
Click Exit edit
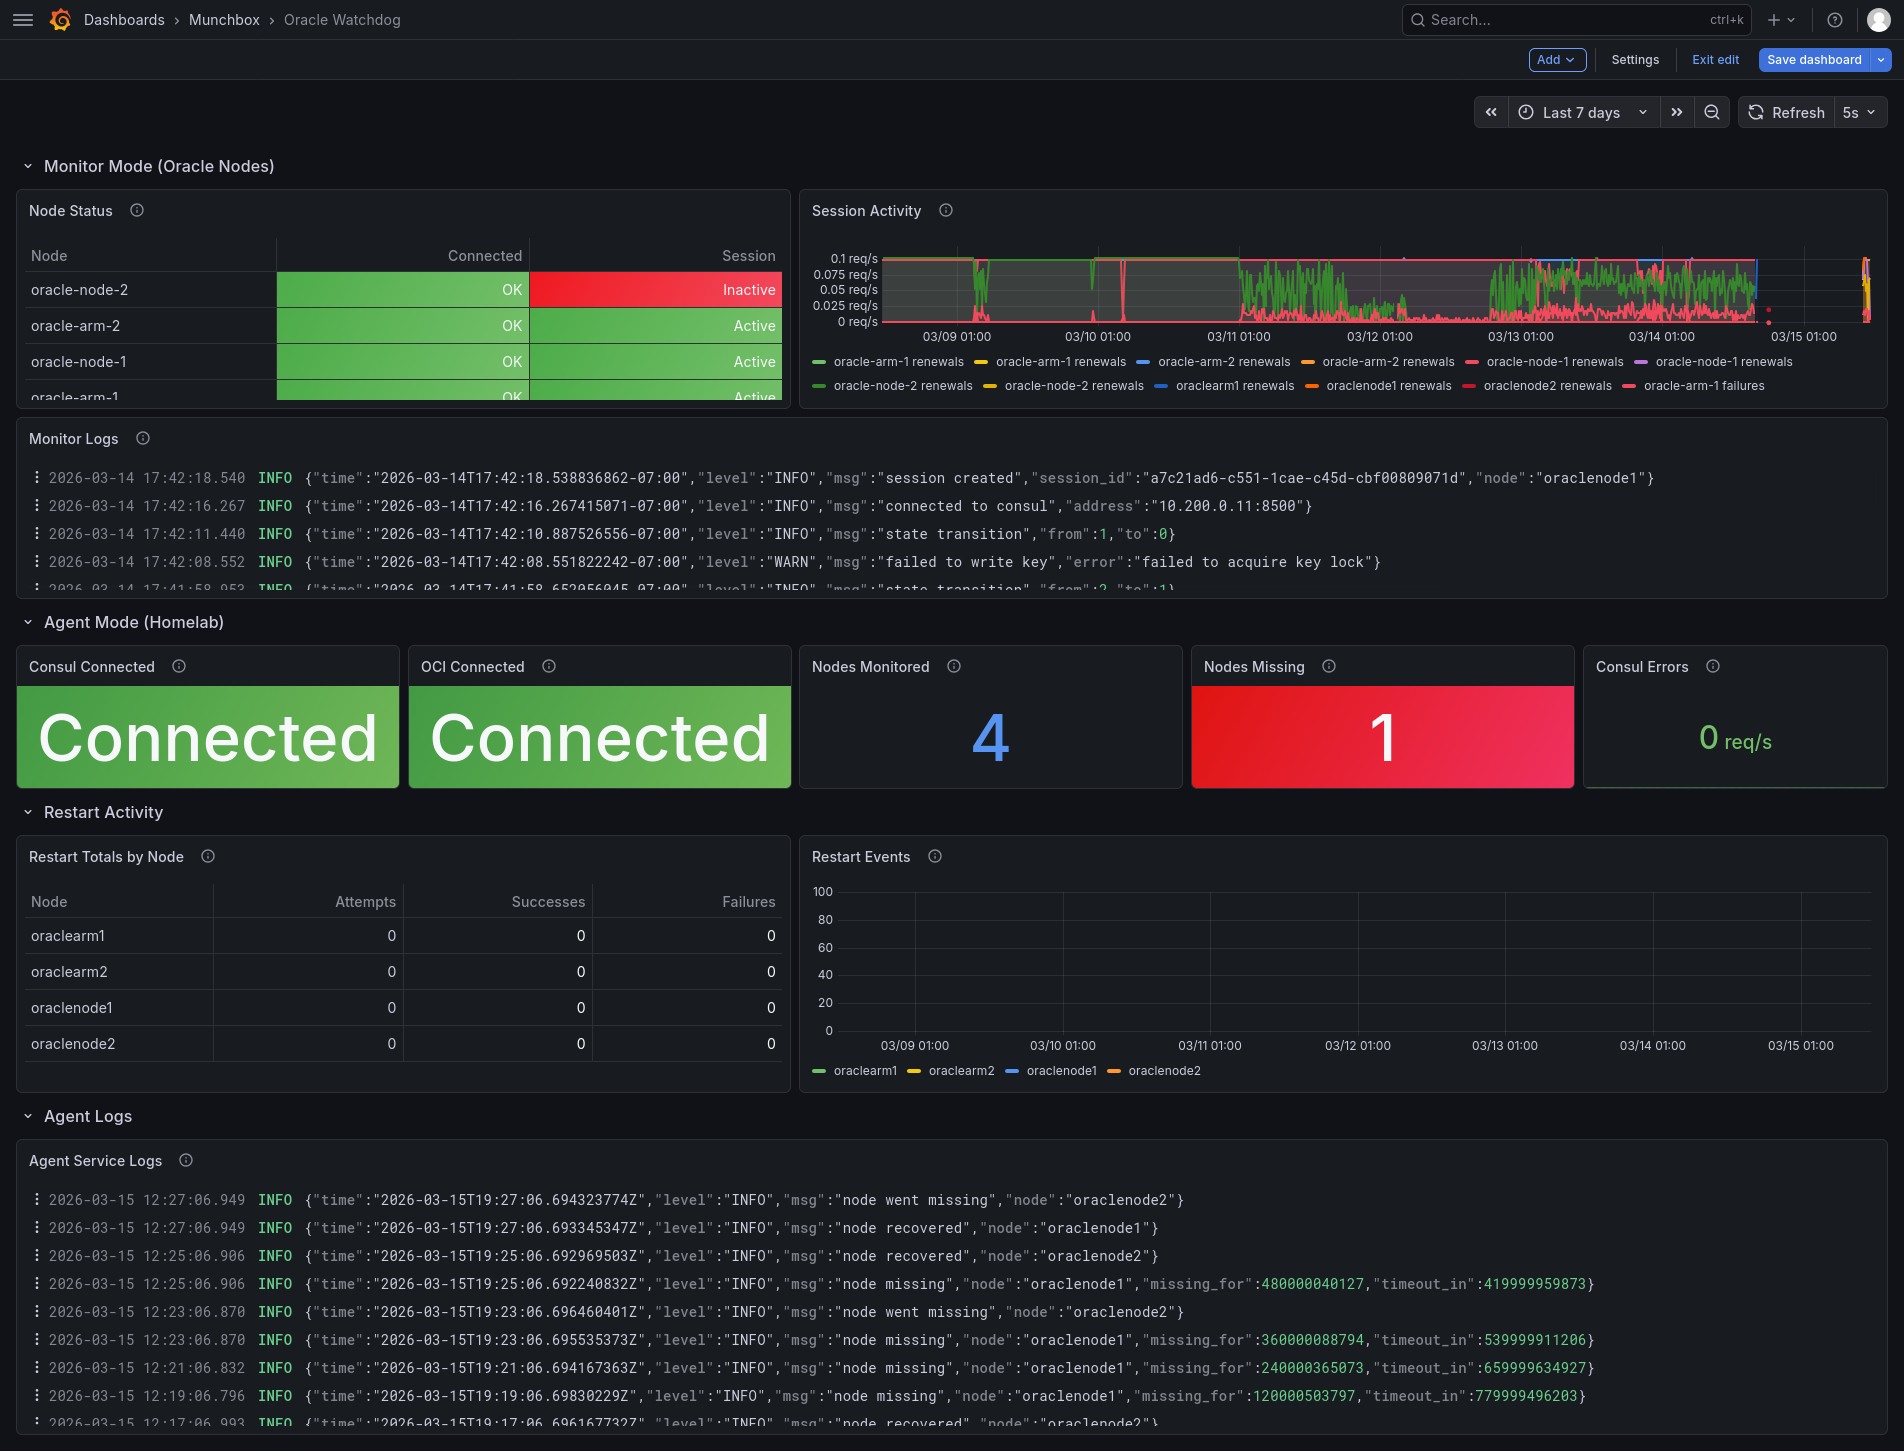[x=1715, y=60]
